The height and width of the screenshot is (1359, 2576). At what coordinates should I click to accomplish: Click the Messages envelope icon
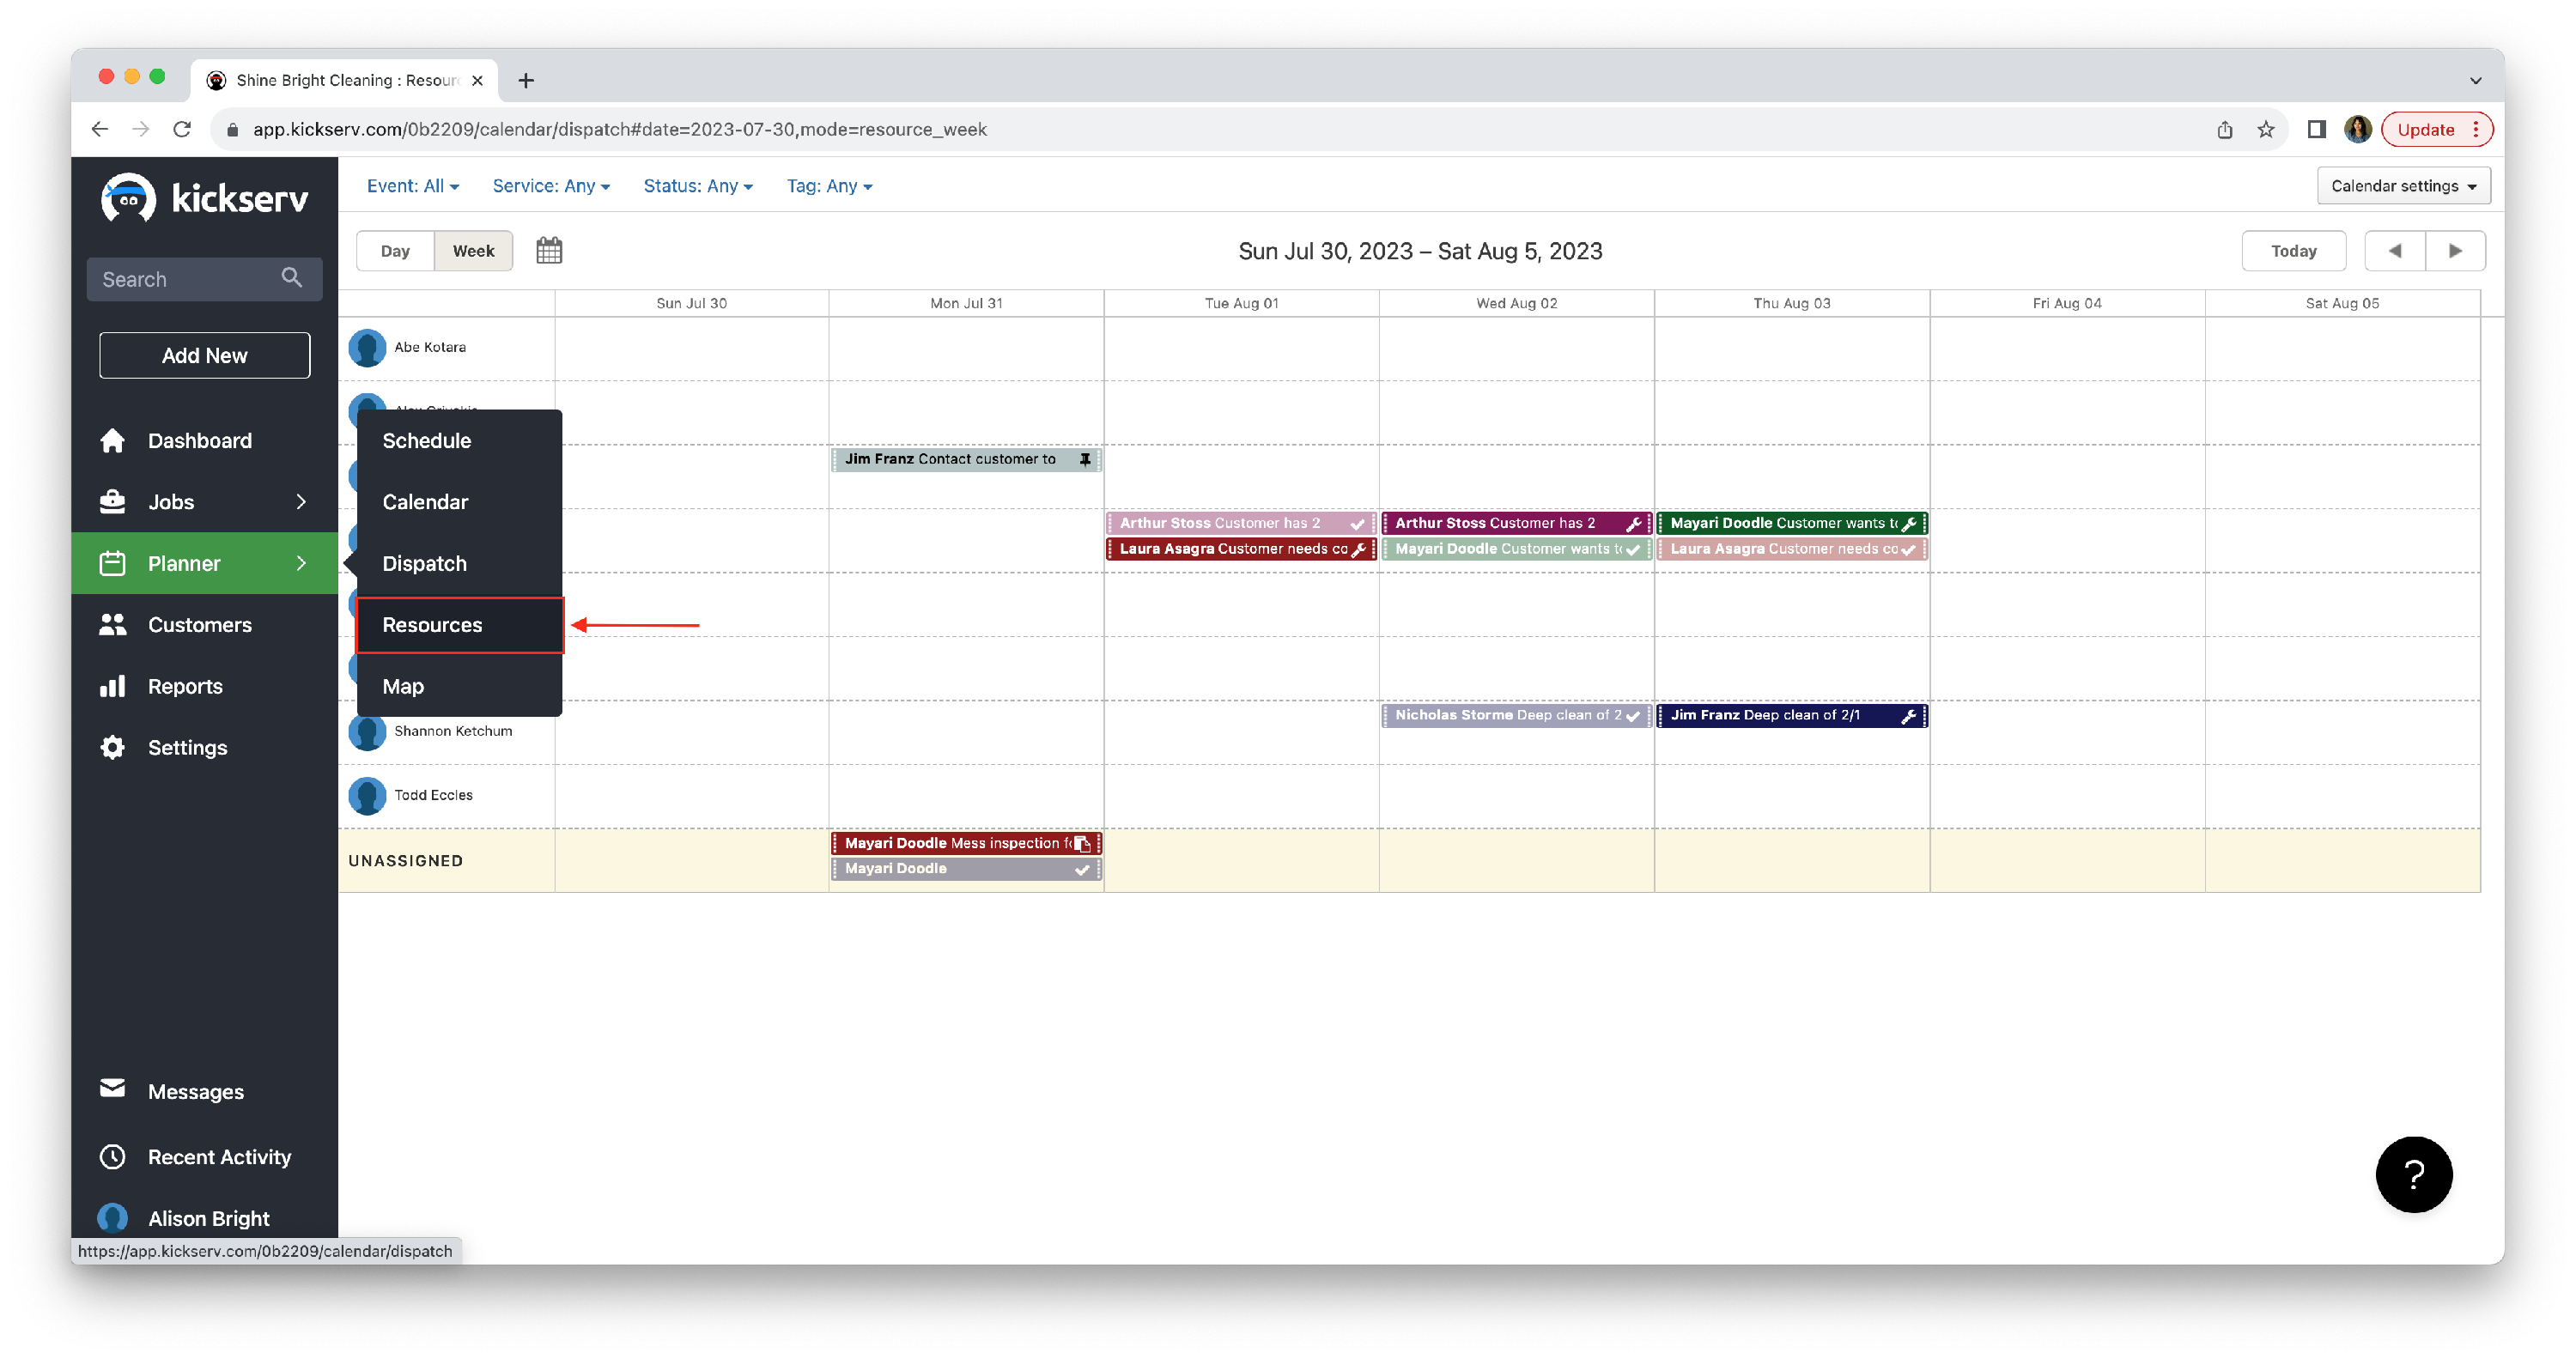tap(113, 1088)
